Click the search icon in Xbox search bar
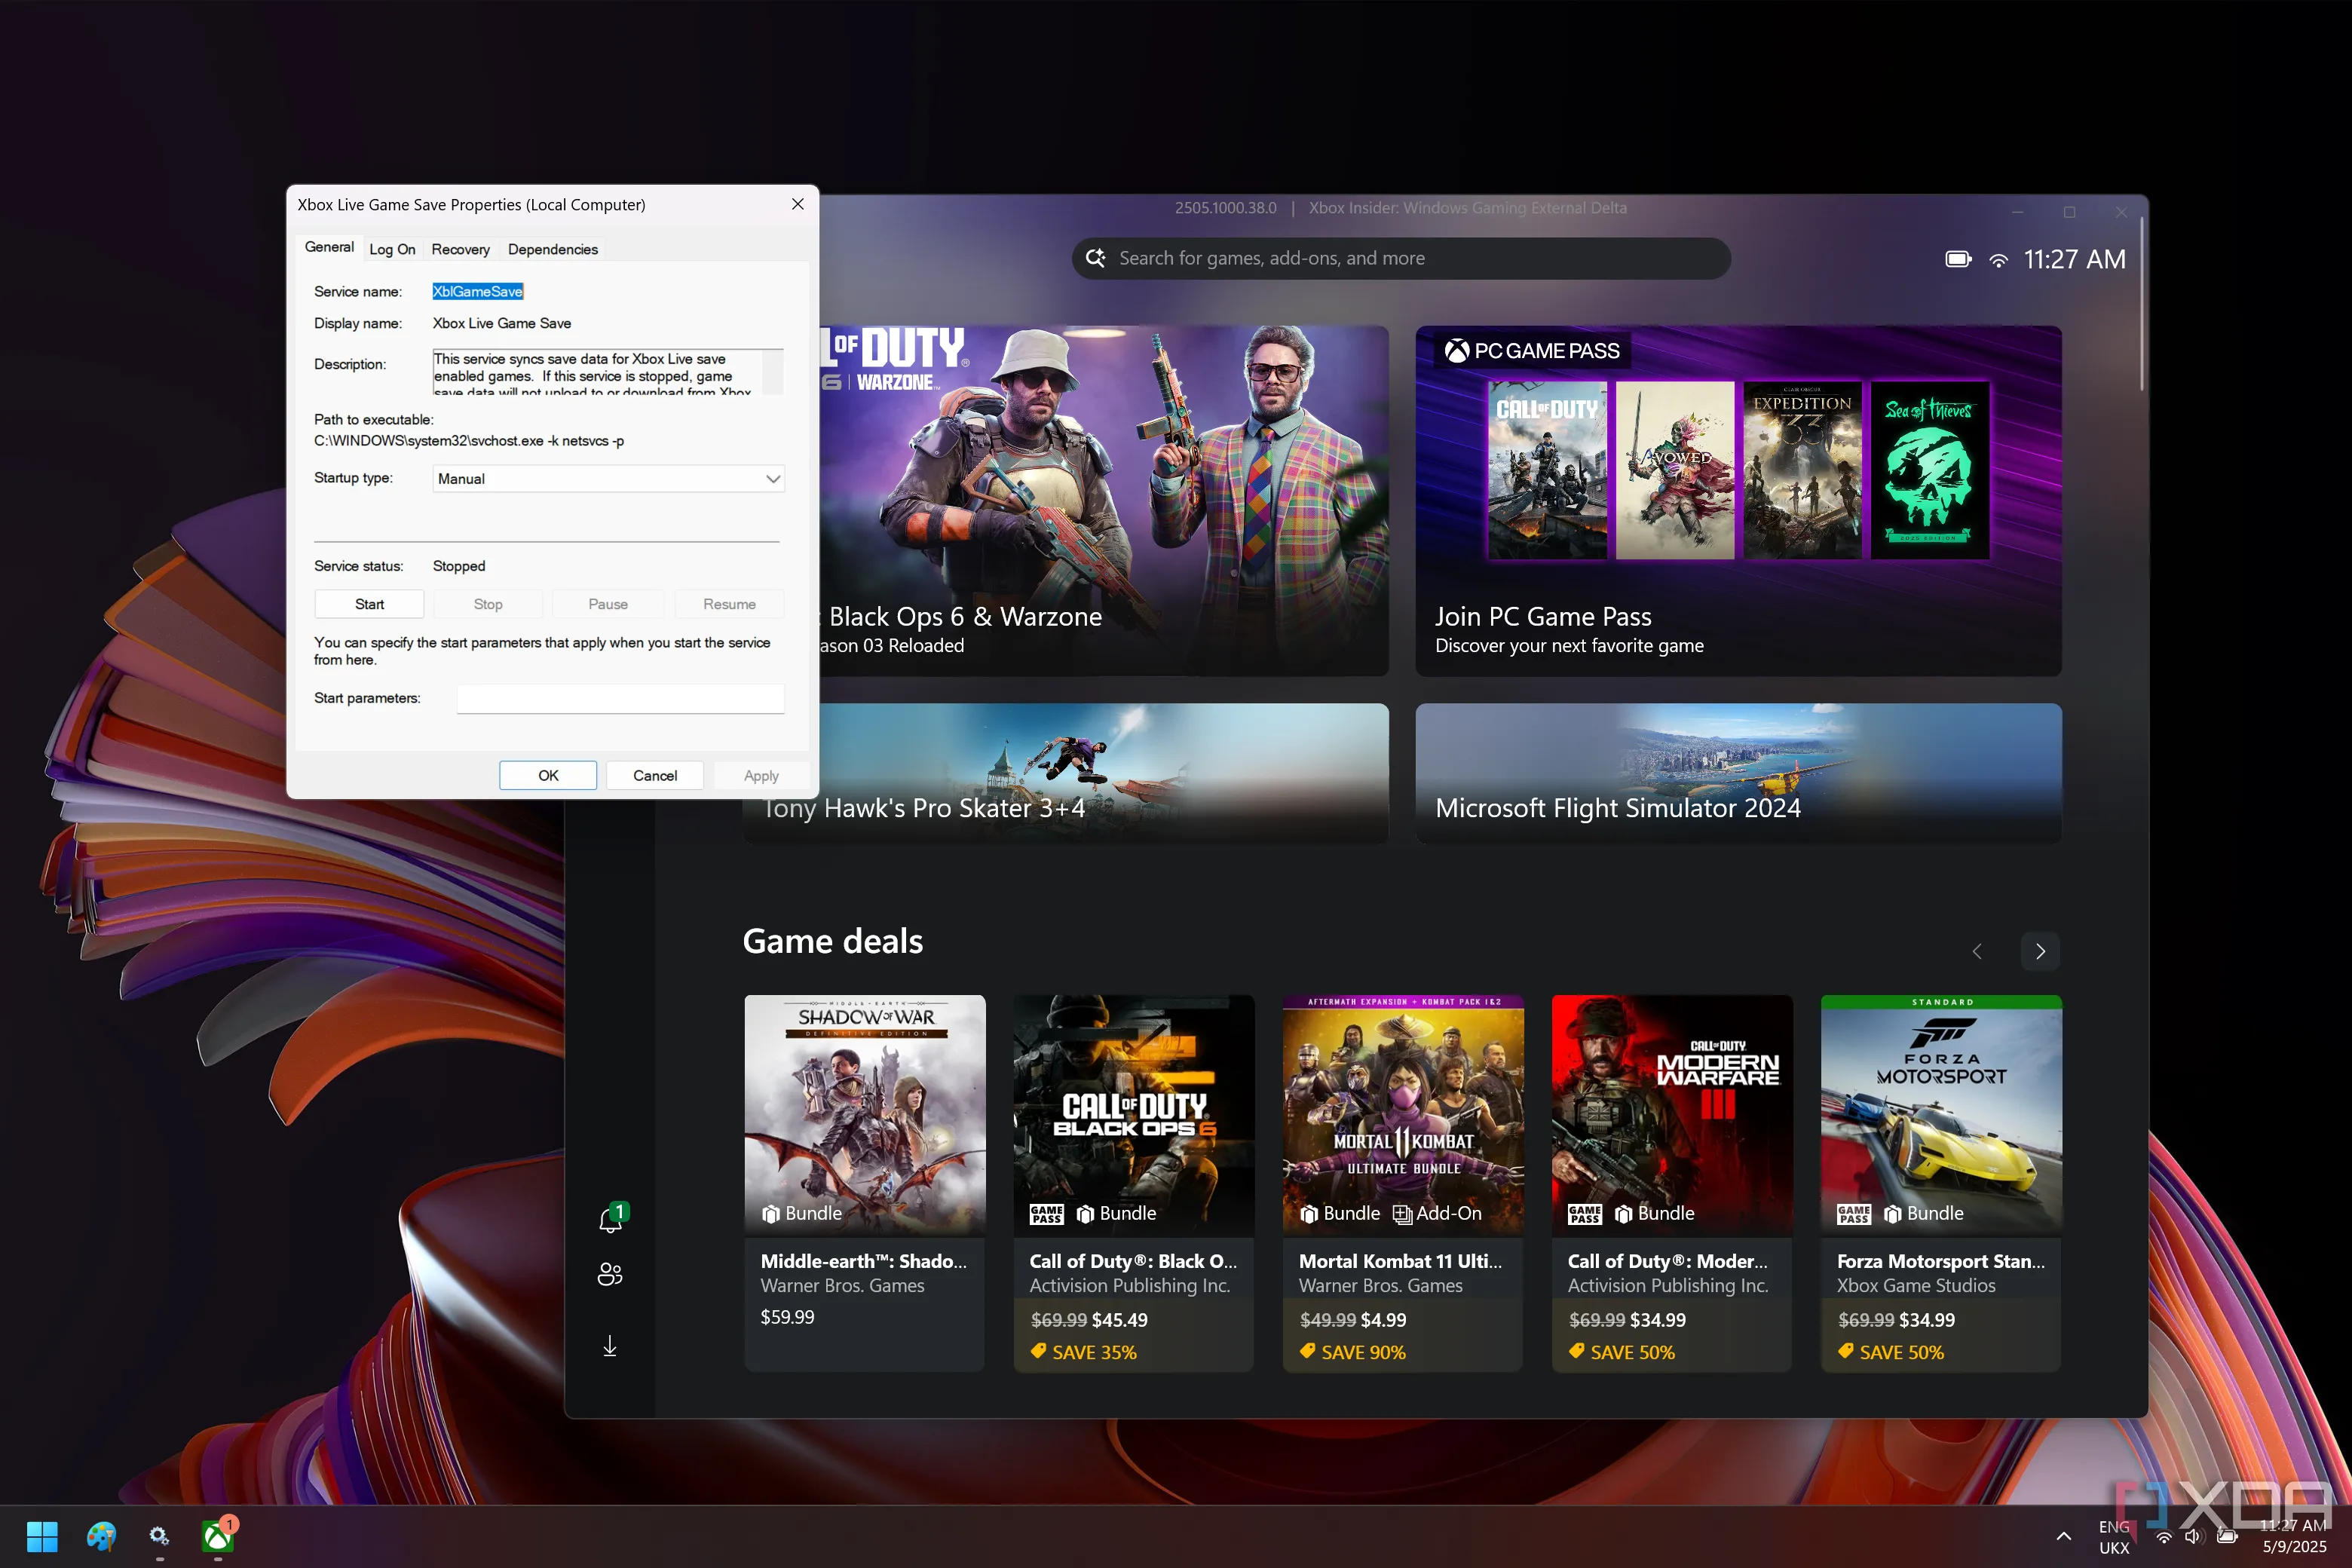2352x1568 pixels. click(1096, 258)
